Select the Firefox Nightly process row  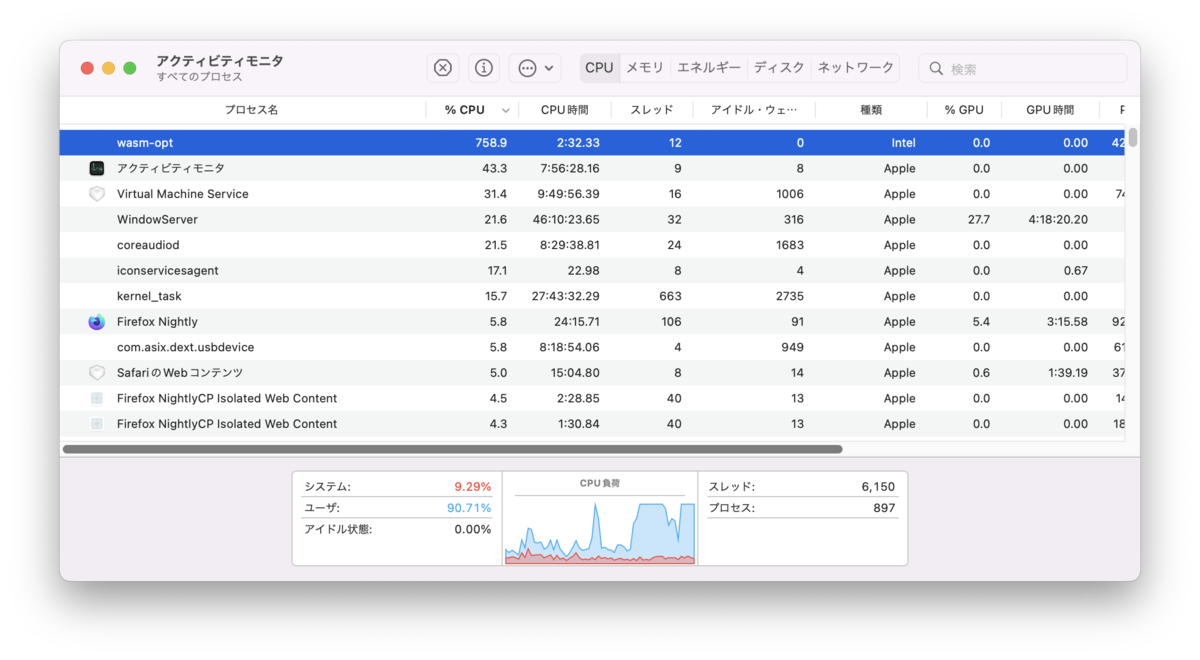(x=592, y=322)
